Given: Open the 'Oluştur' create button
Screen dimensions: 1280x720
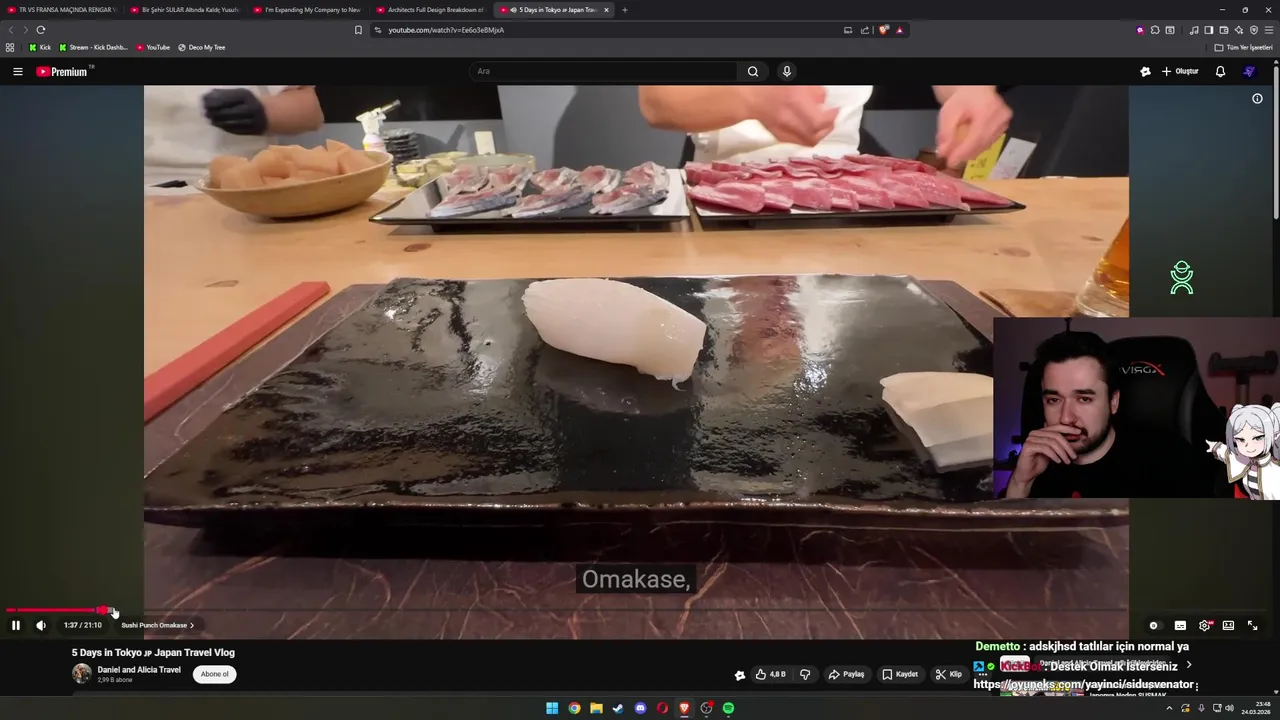Looking at the screenshot, I should coord(1180,71).
